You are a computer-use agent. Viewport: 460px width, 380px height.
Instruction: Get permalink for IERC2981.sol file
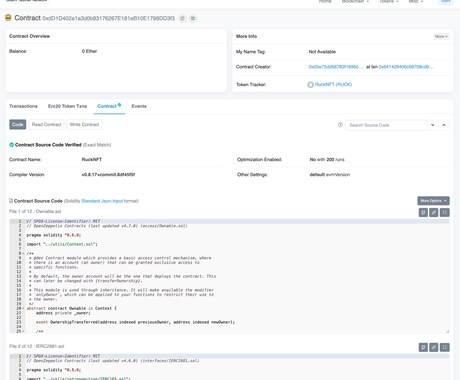[x=434, y=347]
